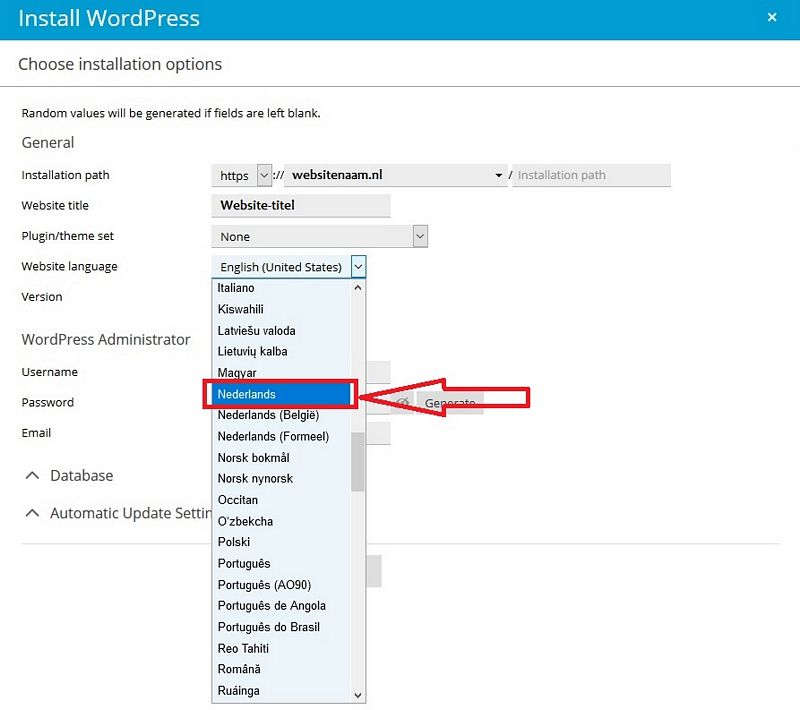800x710 pixels.
Task: Choose Lietuvių kalba language
Action: click(x=281, y=352)
